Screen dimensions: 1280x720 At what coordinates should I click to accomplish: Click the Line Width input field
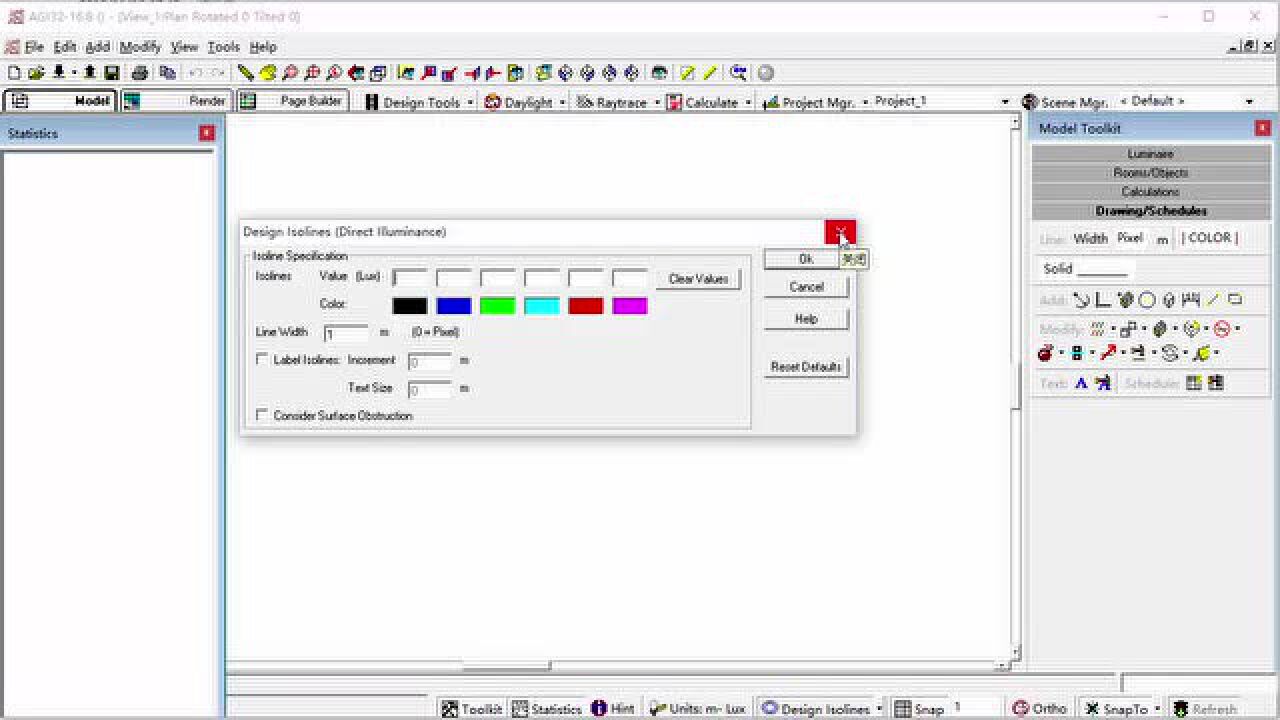pos(346,333)
